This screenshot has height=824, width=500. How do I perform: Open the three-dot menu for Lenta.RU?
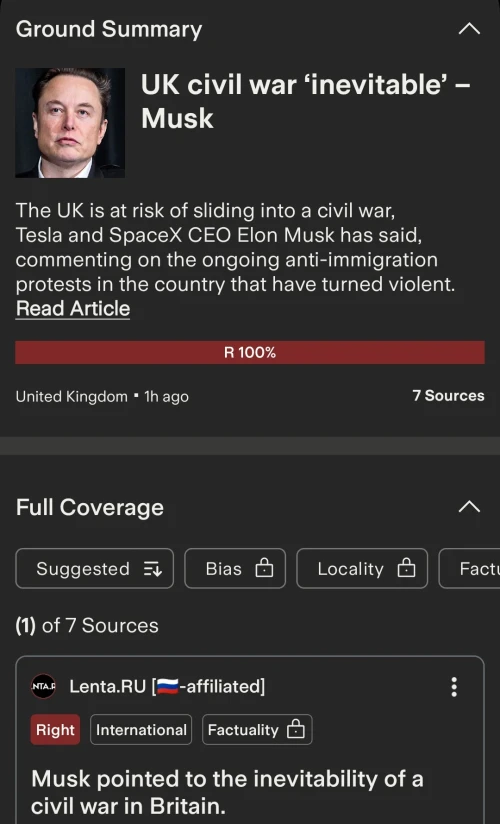[x=454, y=686]
